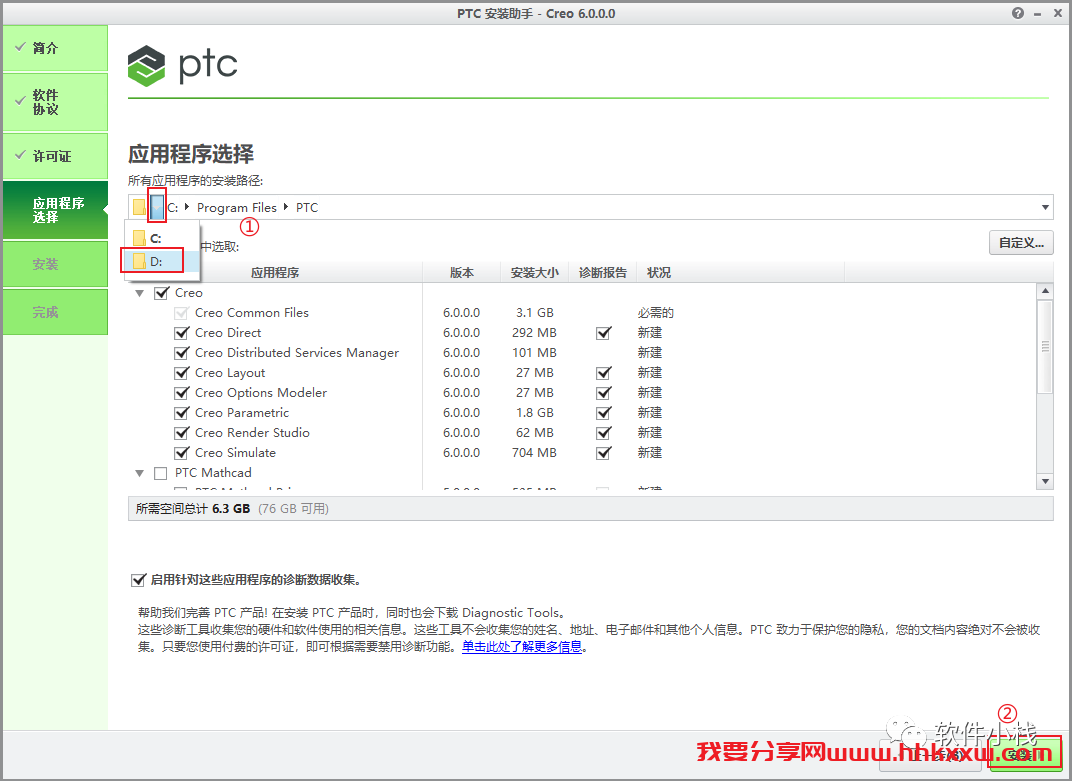Check the PTC Mathcad checkbox
1072x781 pixels.
click(161, 473)
